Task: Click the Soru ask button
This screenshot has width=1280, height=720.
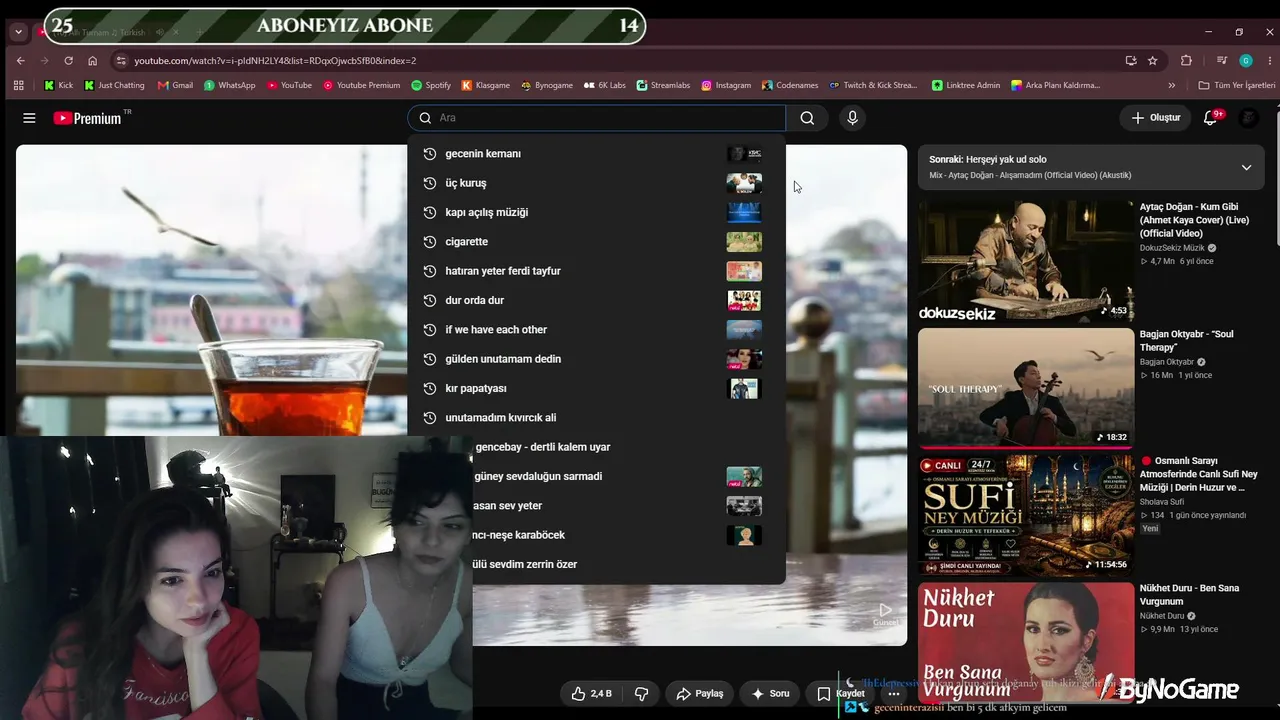Action: coord(771,693)
